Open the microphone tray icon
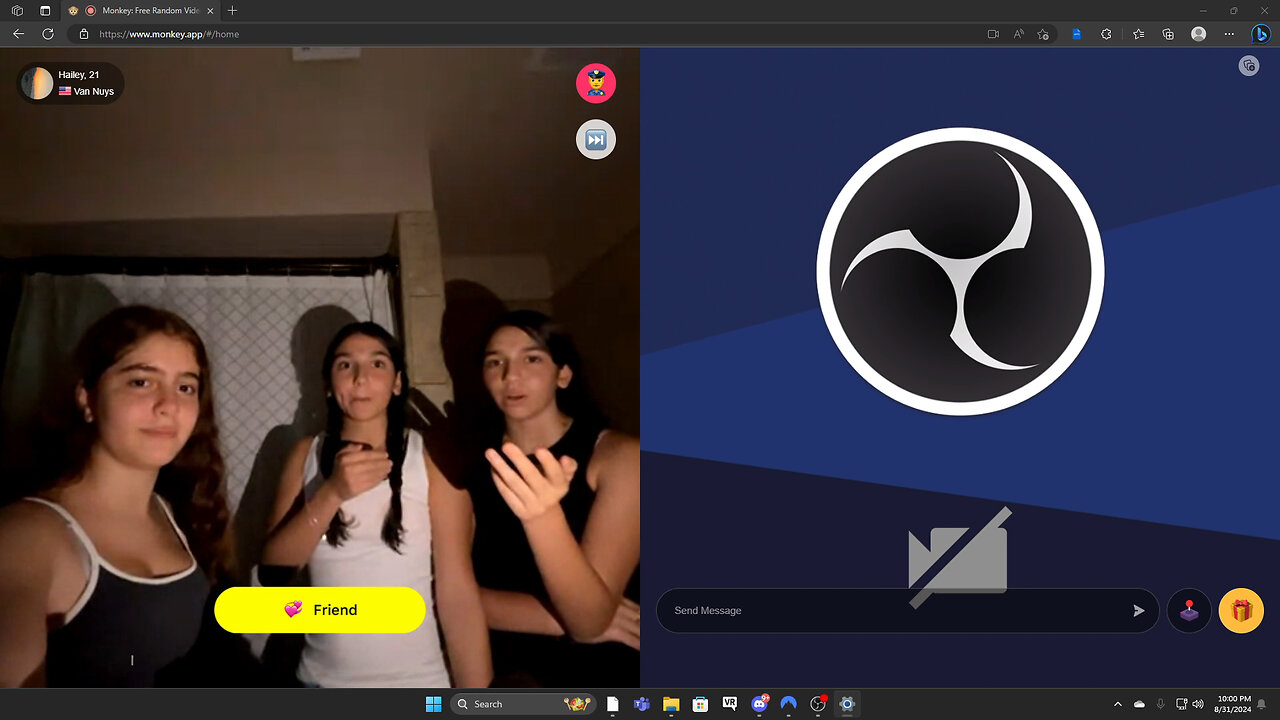The image size is (1280, 720). pyautogui.click(x=1160, y=704)
